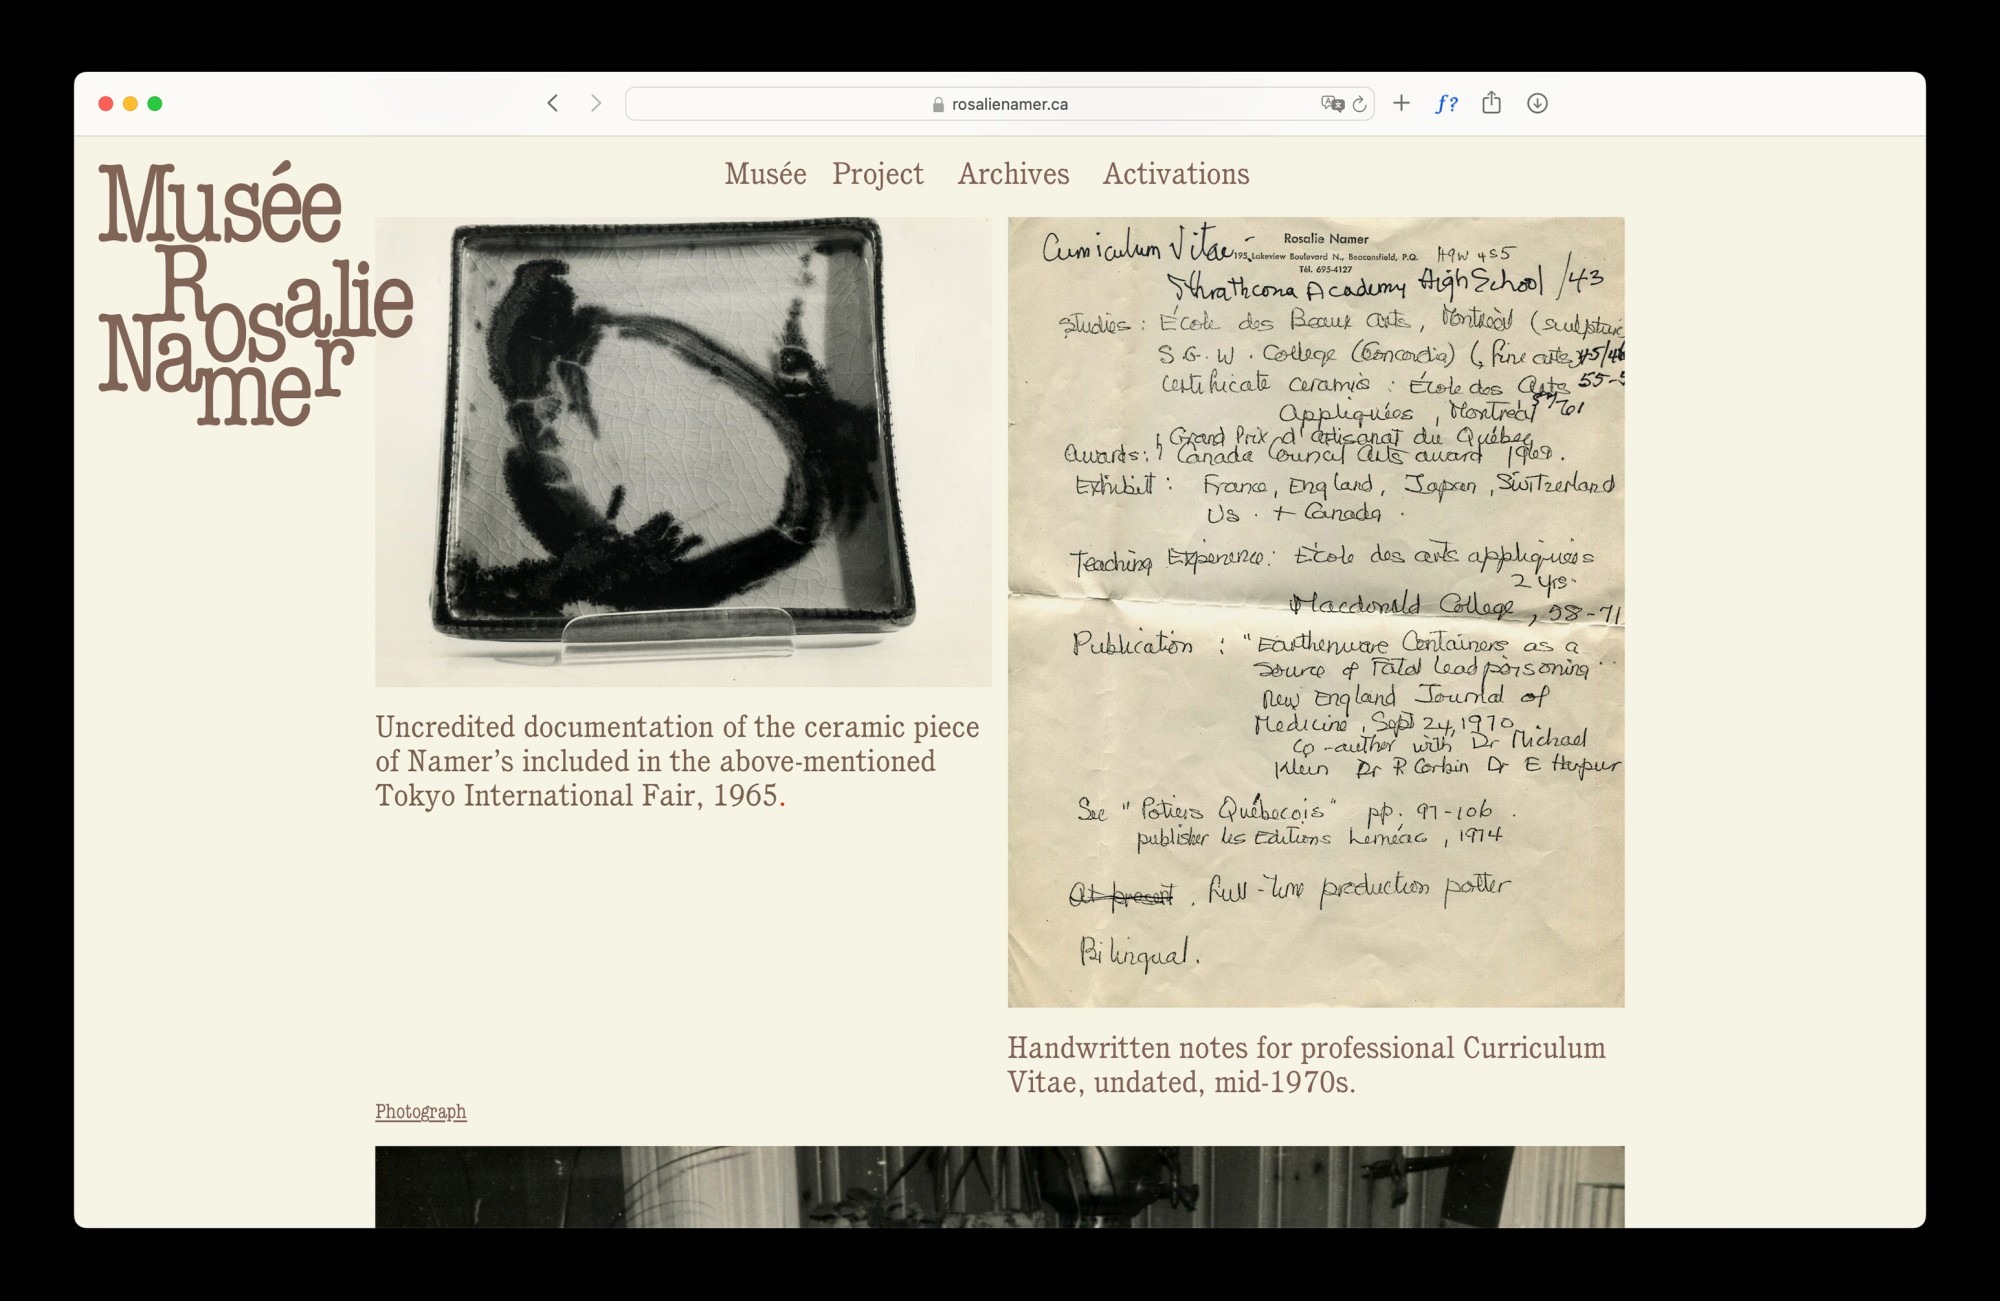The height and width of the screenshot is (1301, 2000).
Task: Go back using the browser back arrow
Action: (x=553, y=103)
